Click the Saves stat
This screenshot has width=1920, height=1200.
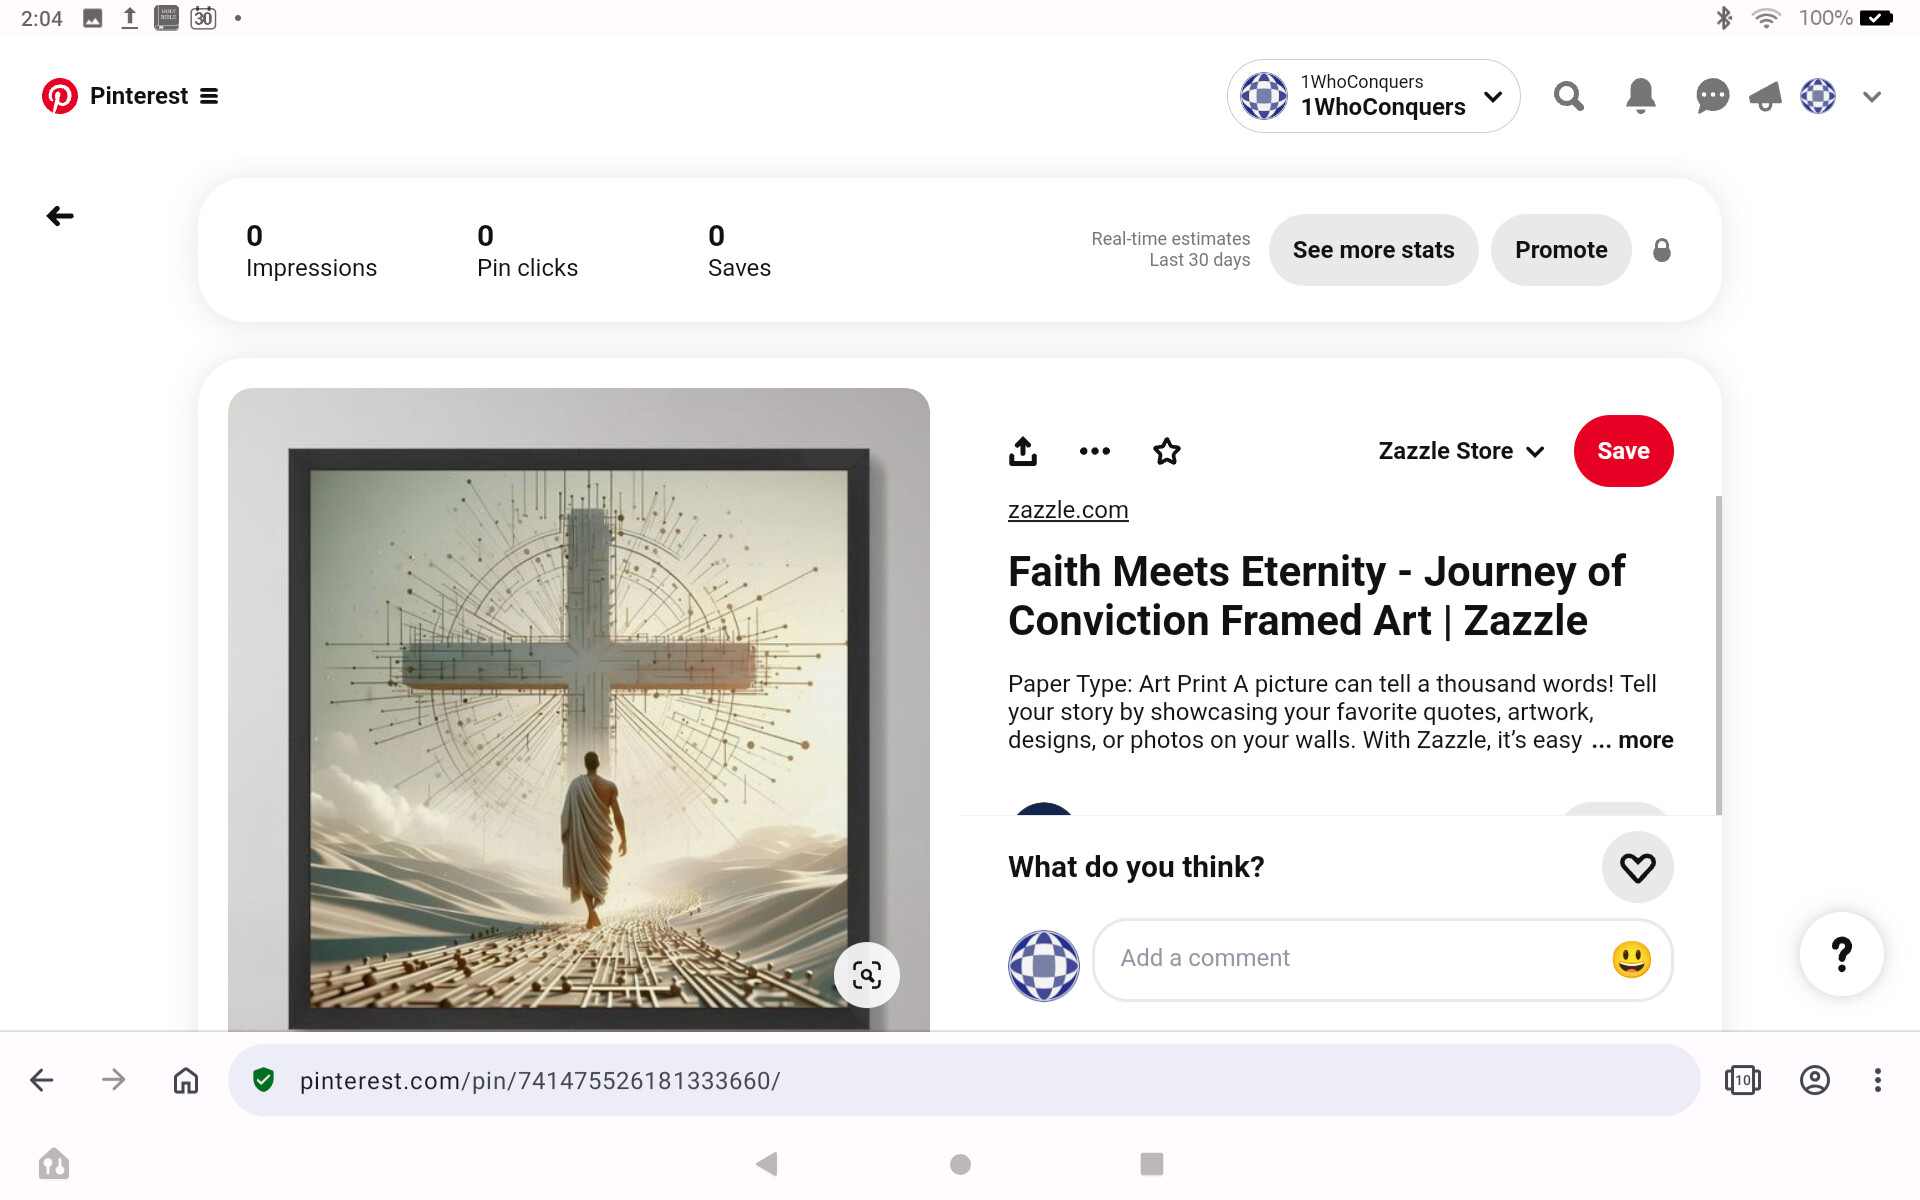pos(739,251)
